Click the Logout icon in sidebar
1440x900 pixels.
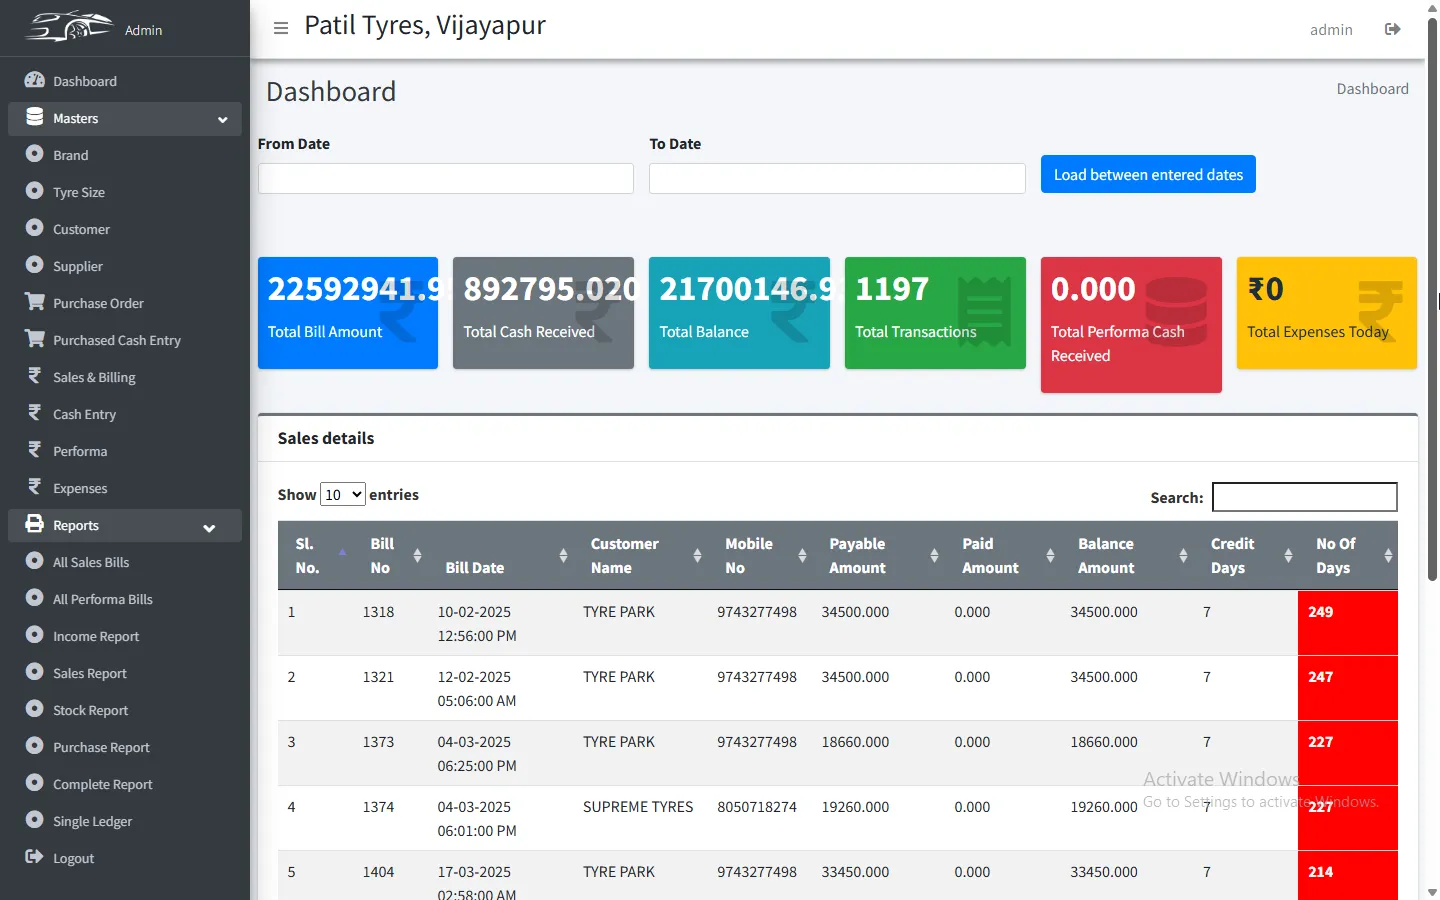tap(35, 857)
